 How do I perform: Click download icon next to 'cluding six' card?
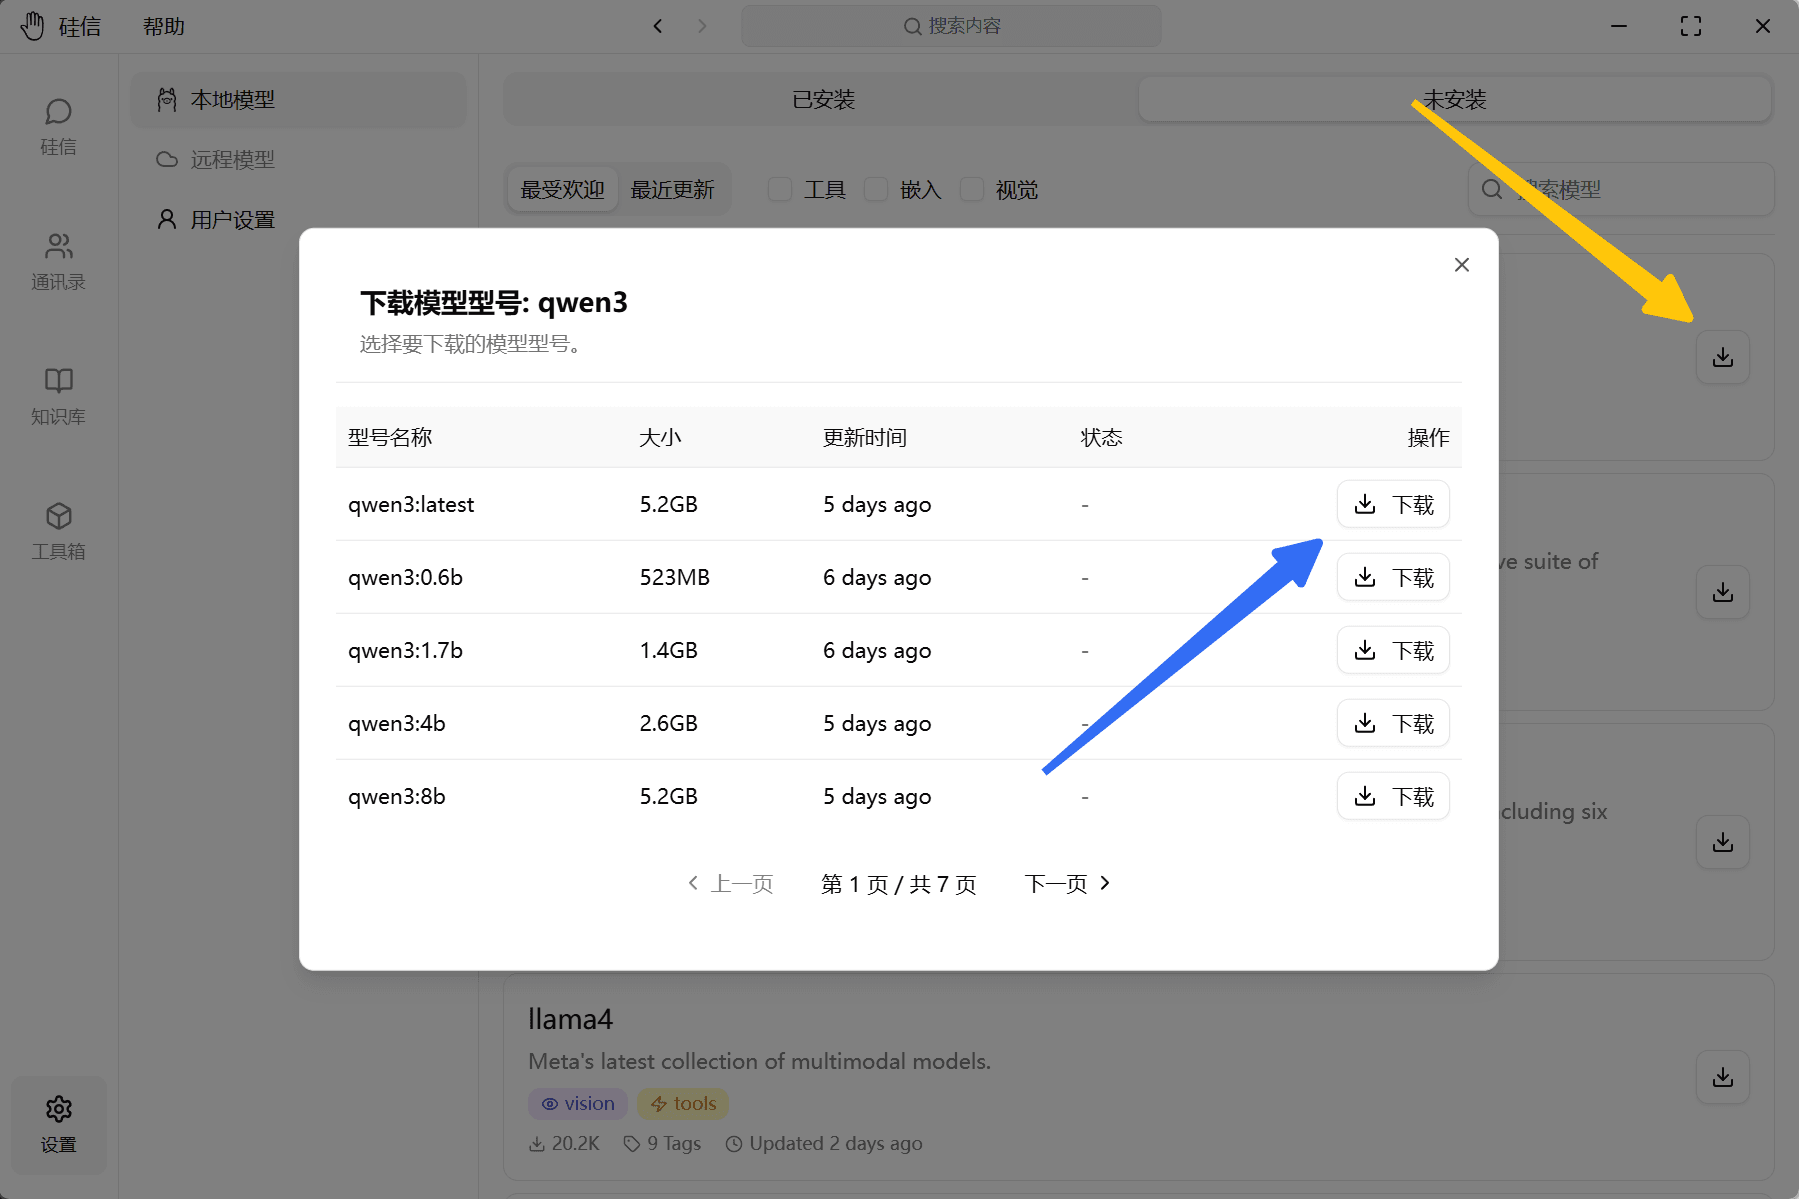[x=1722, y=842]
